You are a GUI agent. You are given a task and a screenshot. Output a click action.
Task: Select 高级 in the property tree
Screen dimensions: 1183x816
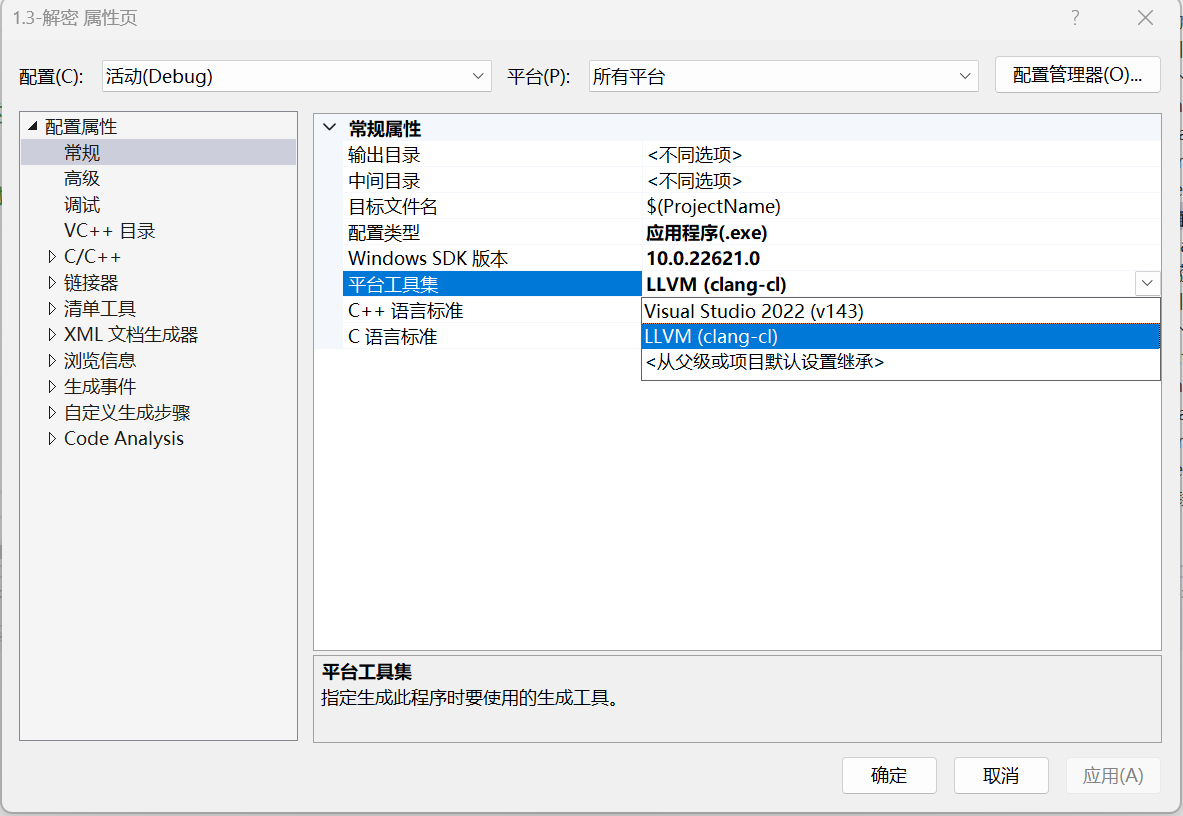82,179
